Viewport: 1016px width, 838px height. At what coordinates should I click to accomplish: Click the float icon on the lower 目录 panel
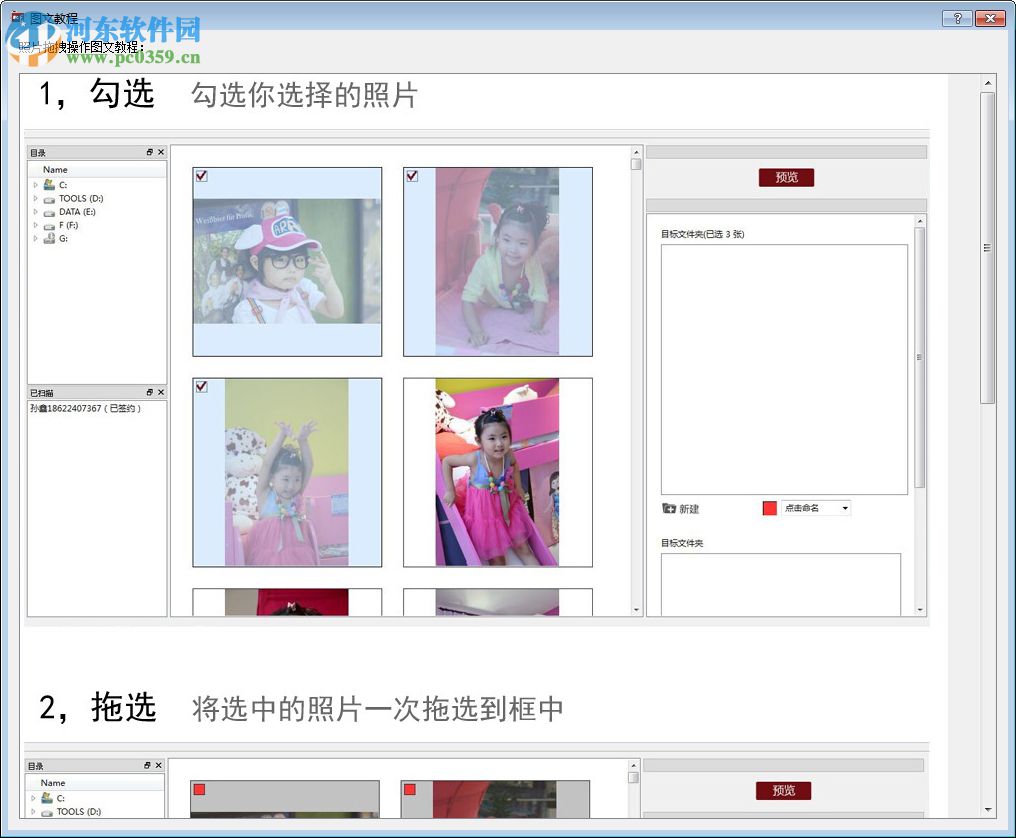point(149,765)
